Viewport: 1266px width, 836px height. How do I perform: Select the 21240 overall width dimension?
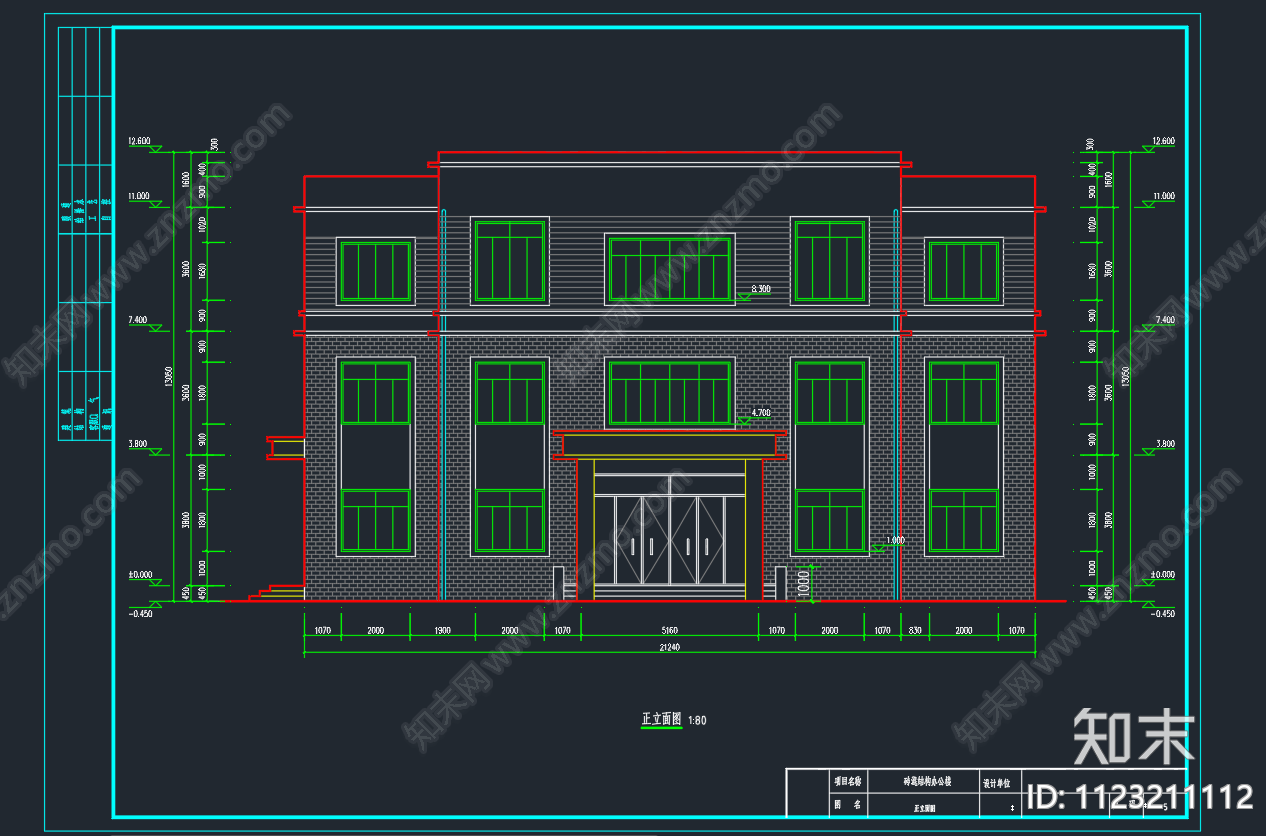point(669,648)
